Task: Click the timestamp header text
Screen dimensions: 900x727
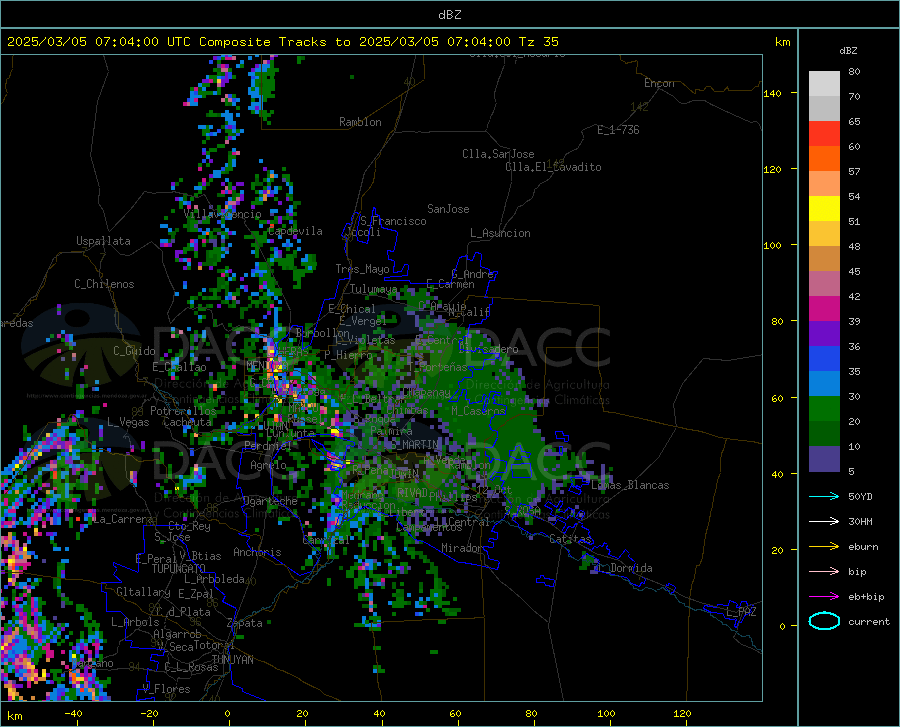Action: click(282, 42)
